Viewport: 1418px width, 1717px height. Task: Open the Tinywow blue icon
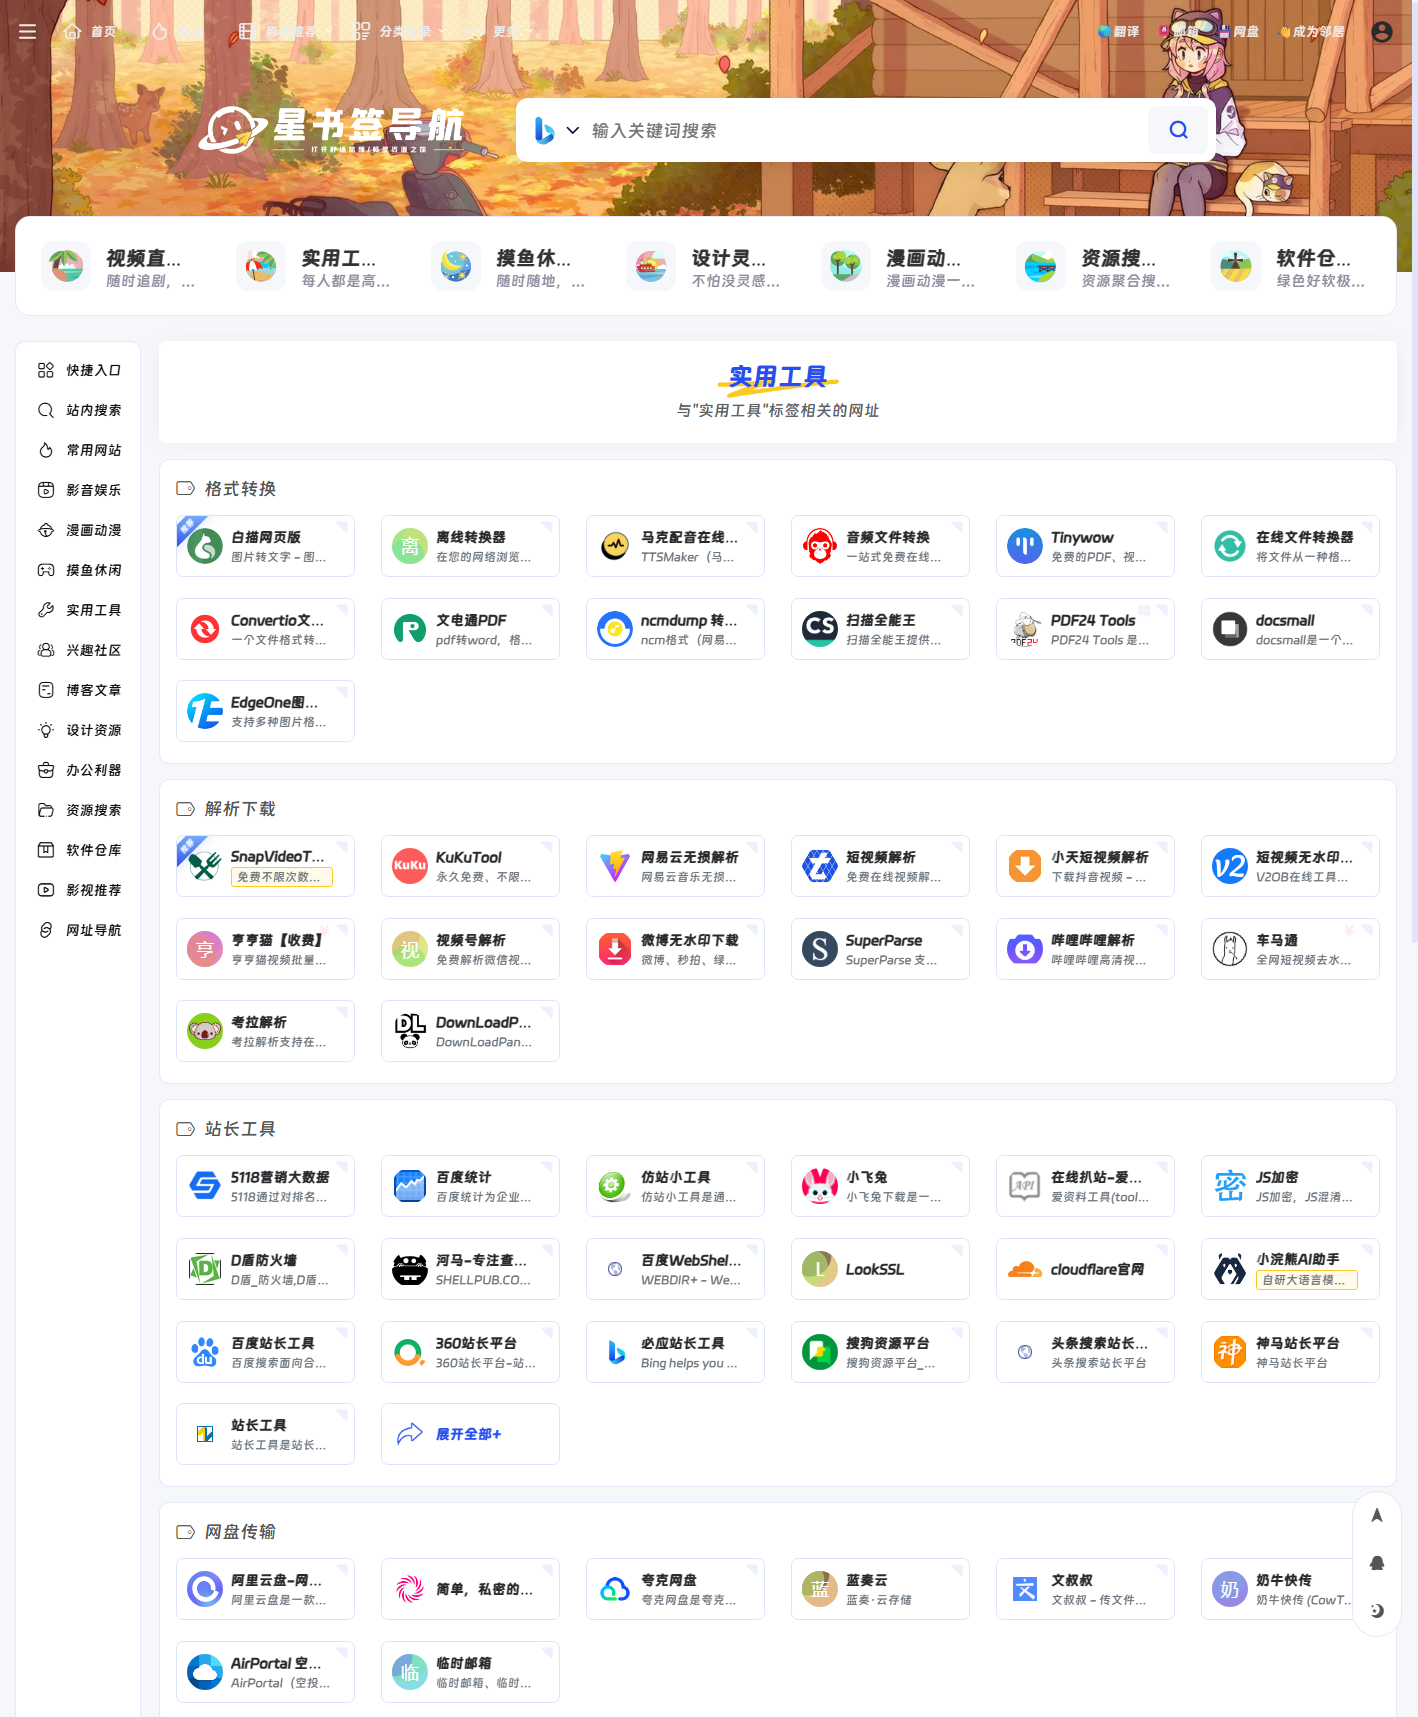coord(1025,546)
